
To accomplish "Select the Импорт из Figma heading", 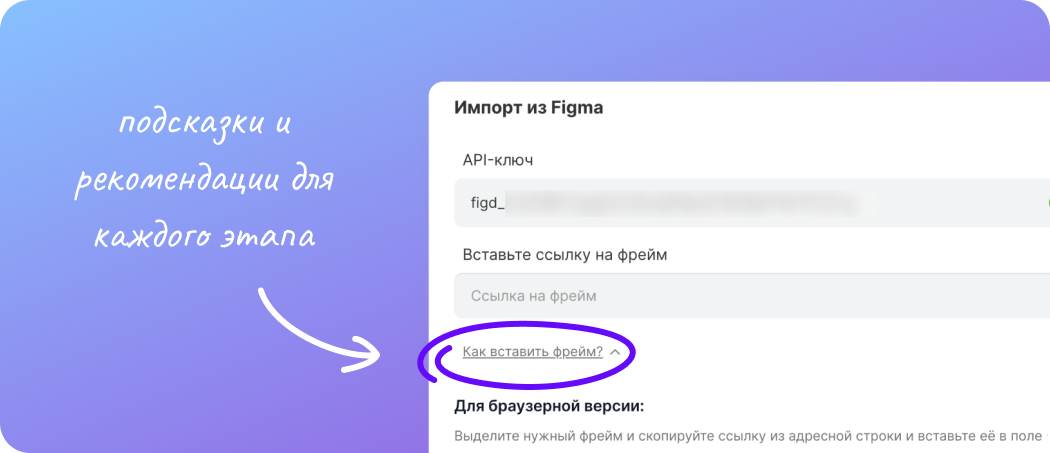I will click(x=528, y=108).
